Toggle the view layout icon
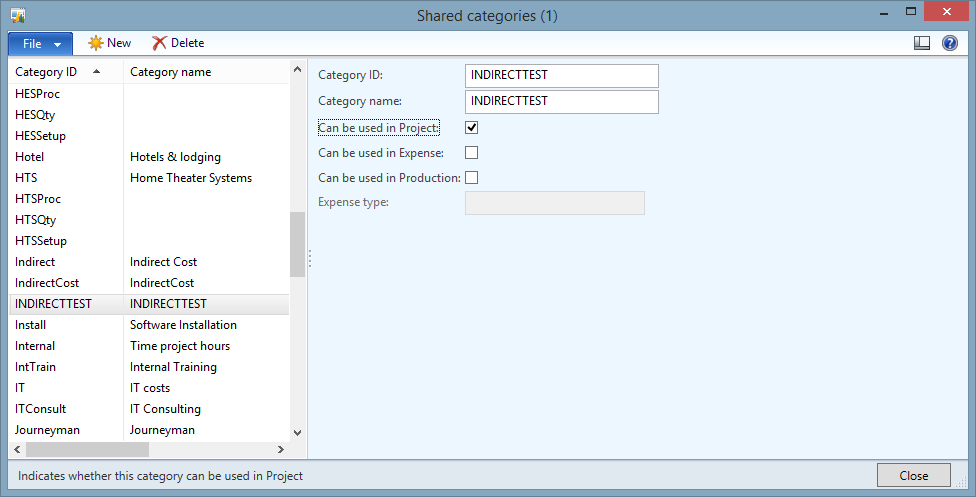Image resolution: width=976 pixels, height=497 pixels. 922,43
